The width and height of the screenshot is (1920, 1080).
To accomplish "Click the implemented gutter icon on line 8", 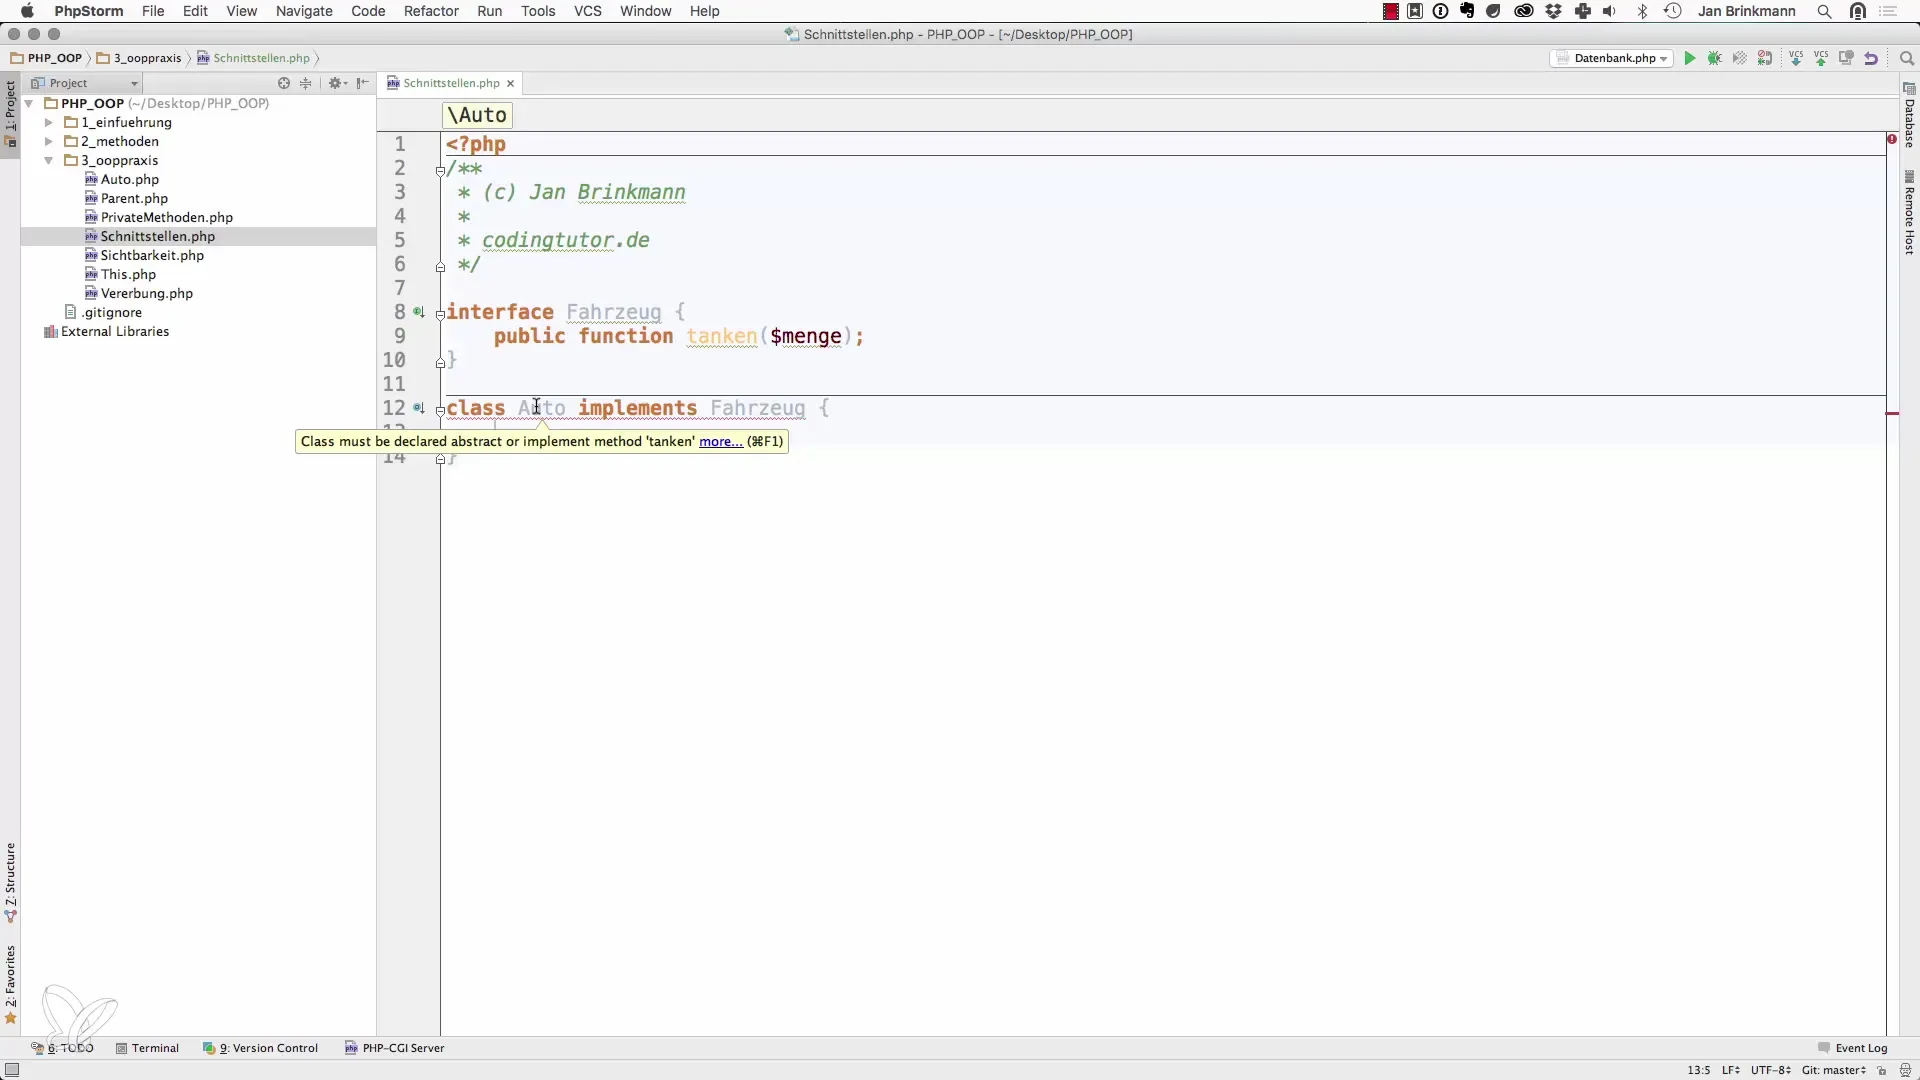I will [419, 313].
